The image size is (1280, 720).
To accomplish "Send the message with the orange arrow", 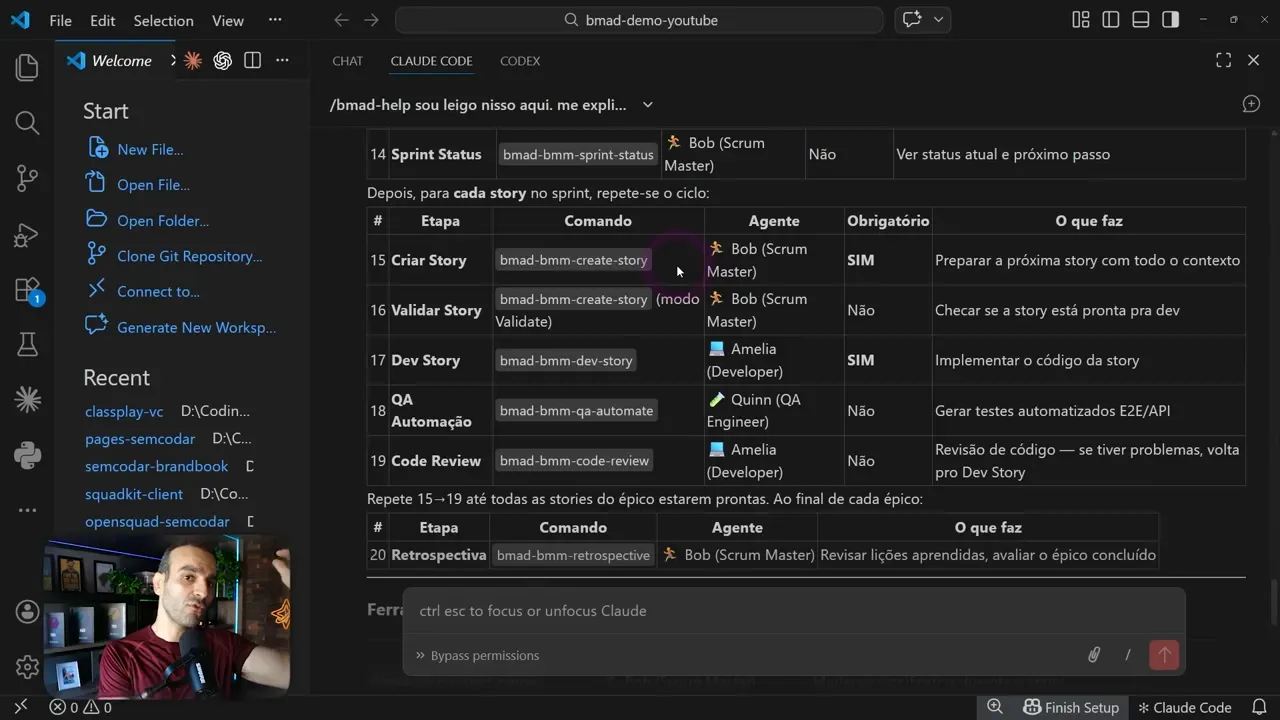I will [x=1163, y=655].
